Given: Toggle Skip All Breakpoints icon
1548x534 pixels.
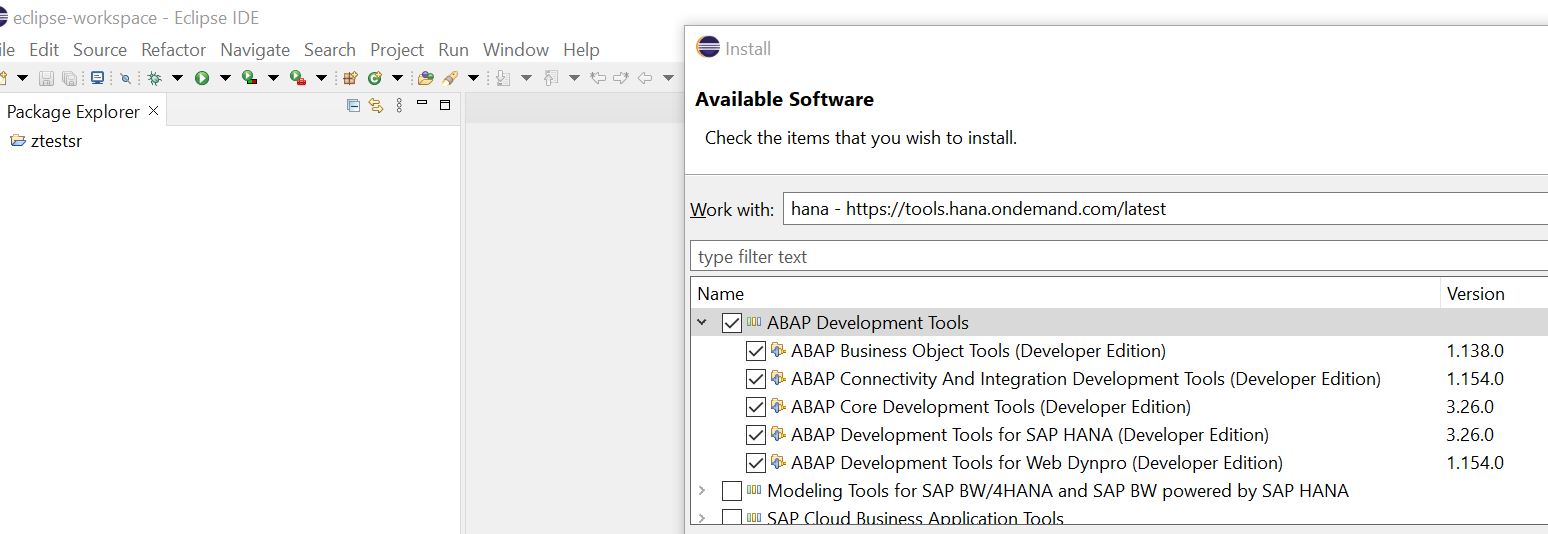Looking at the screenshot, I should pos(125,78).
